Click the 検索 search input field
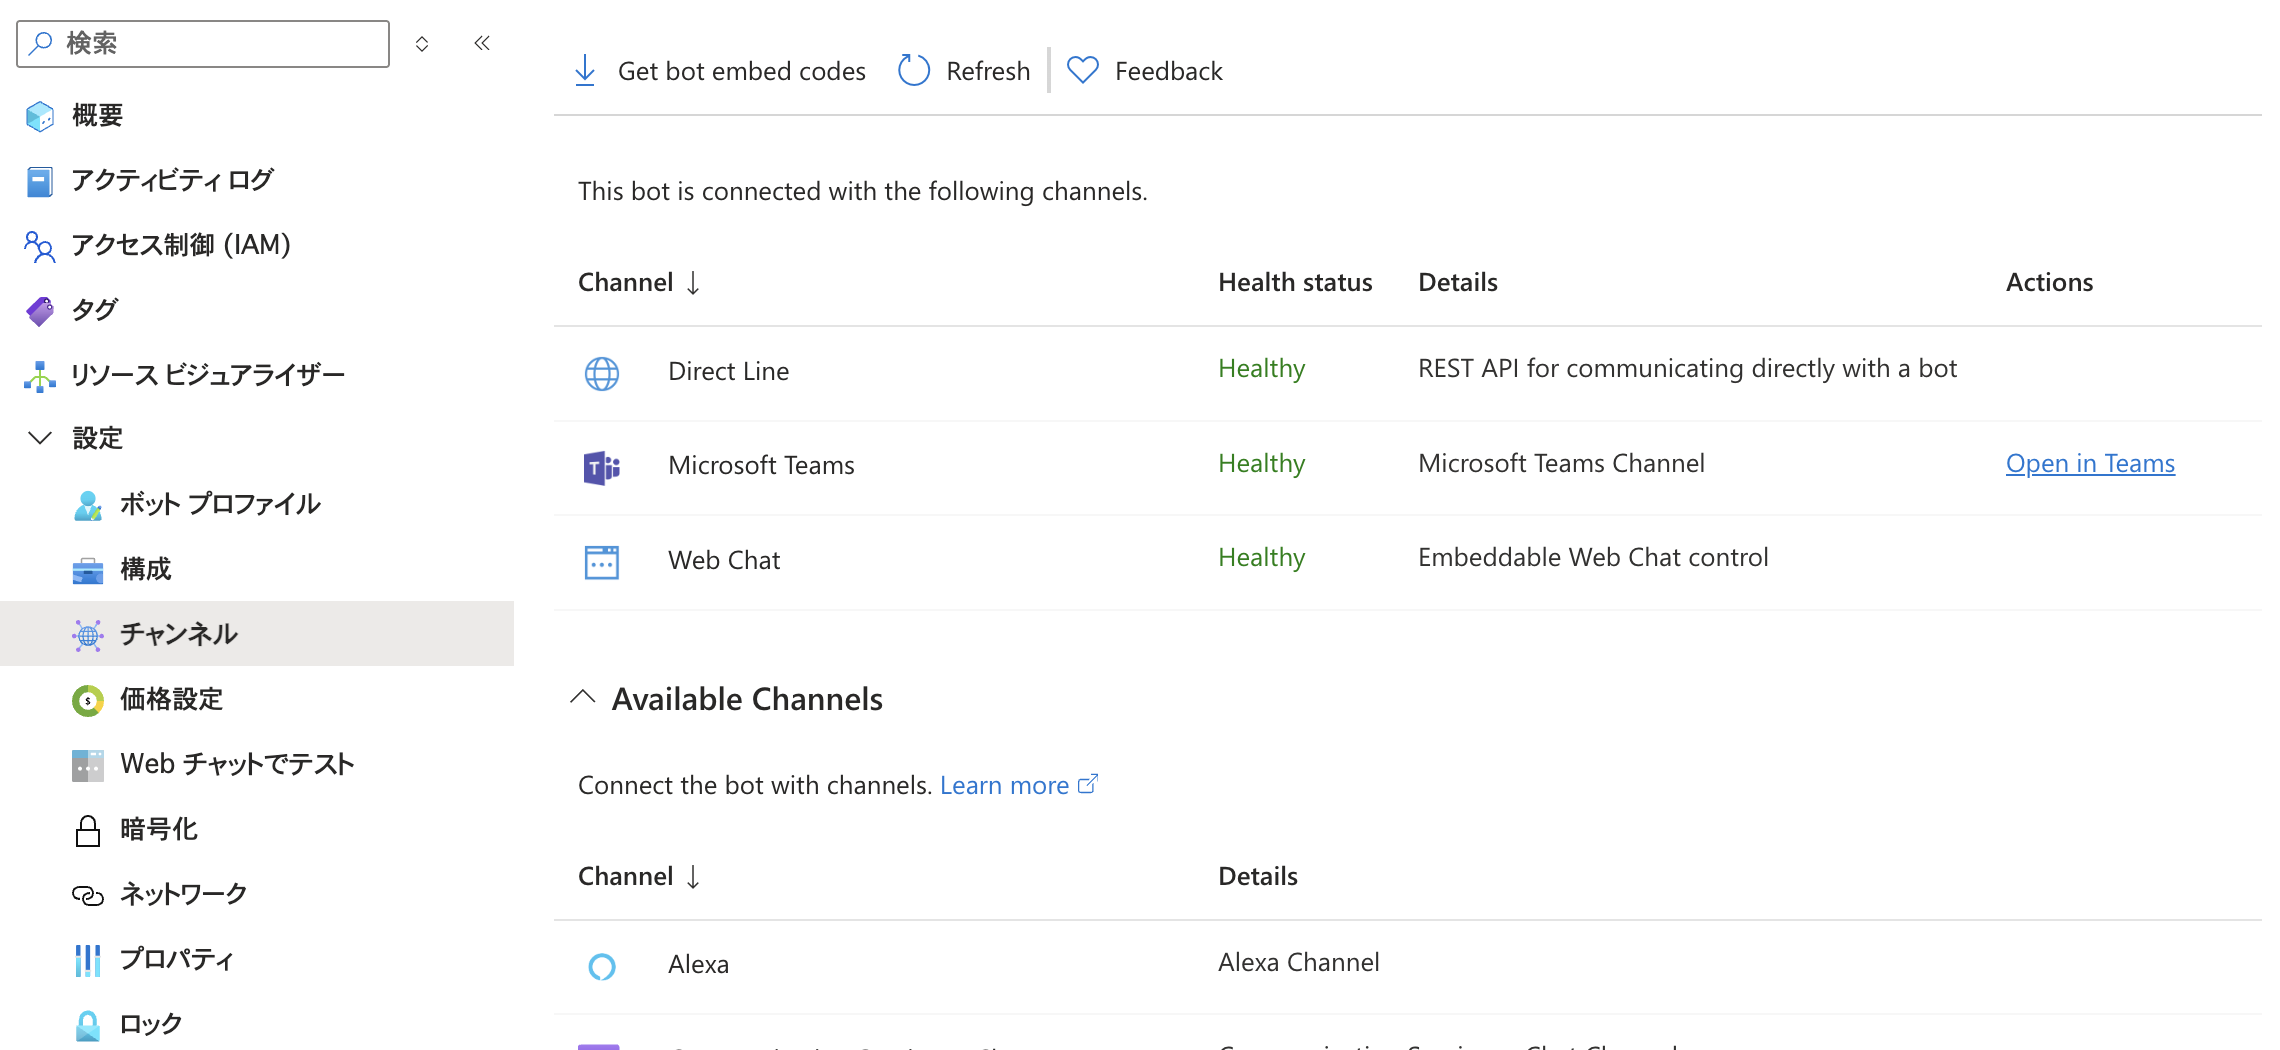 (220, 44)
